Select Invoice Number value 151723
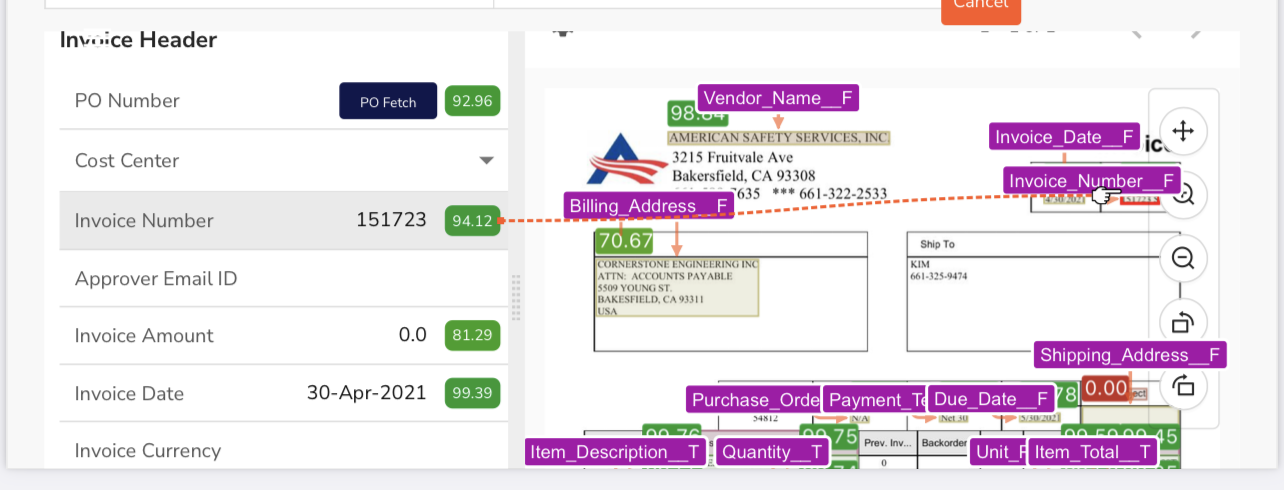Image resolution: width=1284 pixels, height=490 pixels. pyautogui.click(x=391, y=220)
